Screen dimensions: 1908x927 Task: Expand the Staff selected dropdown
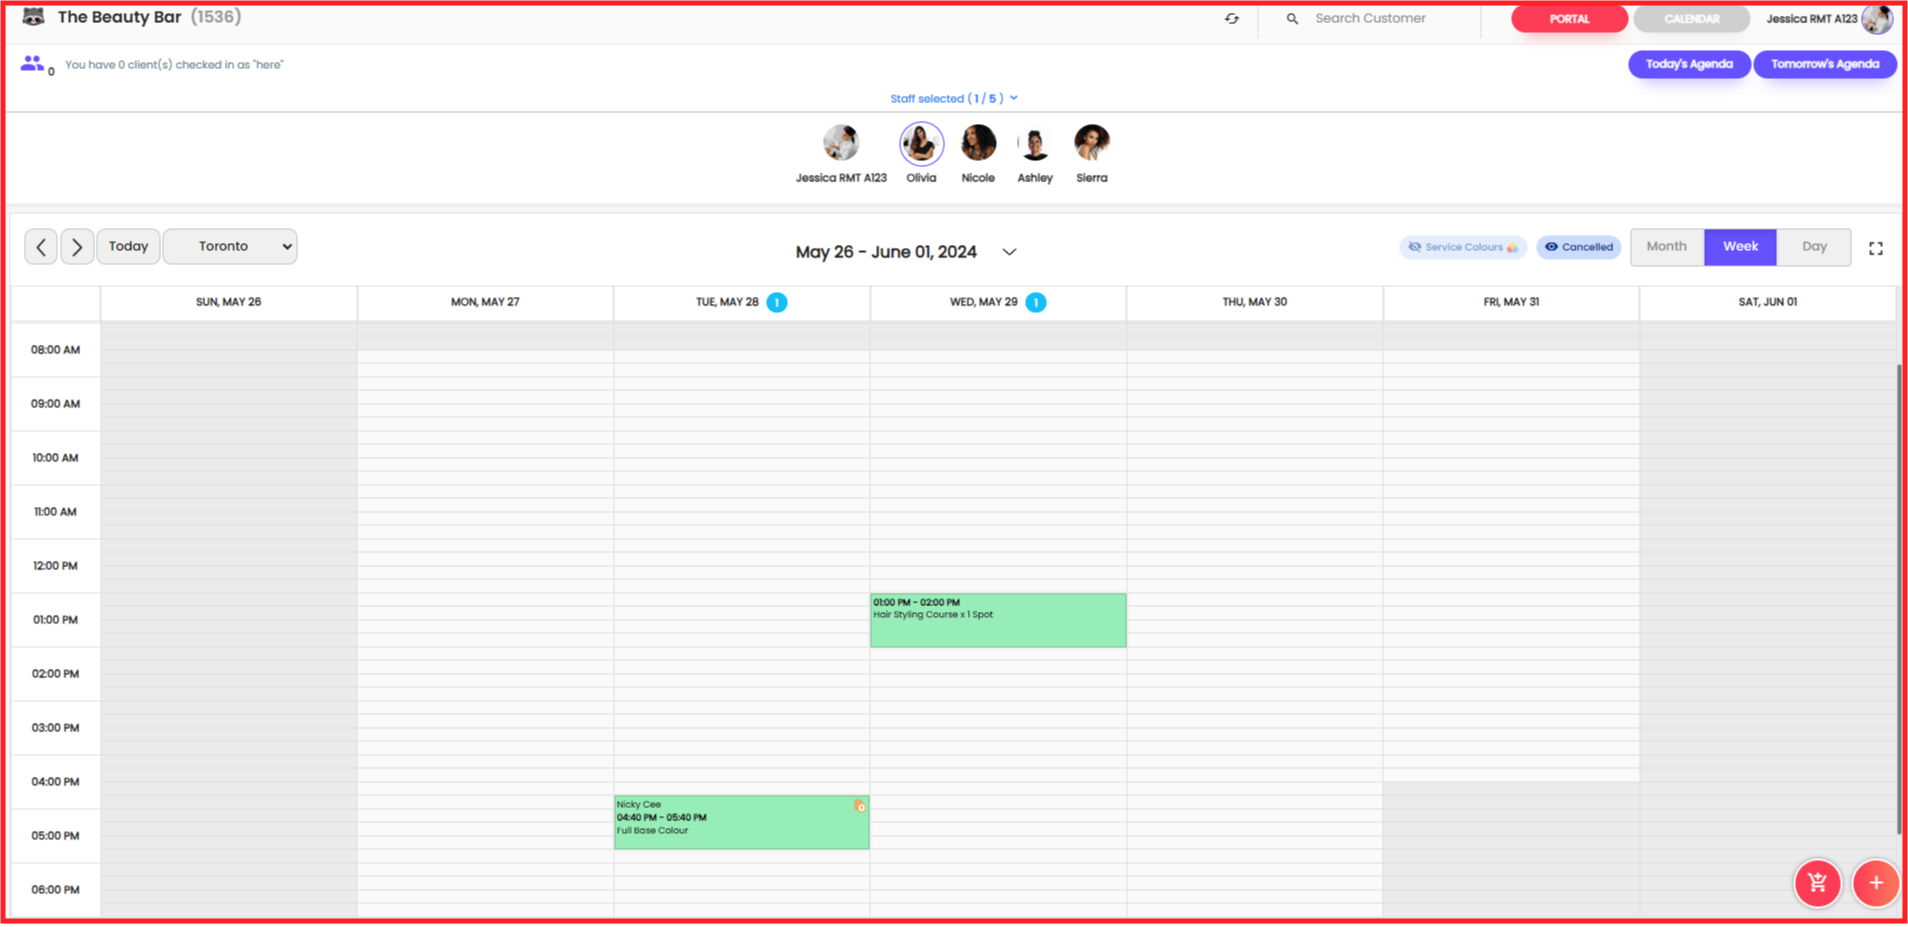coord(954,98)
